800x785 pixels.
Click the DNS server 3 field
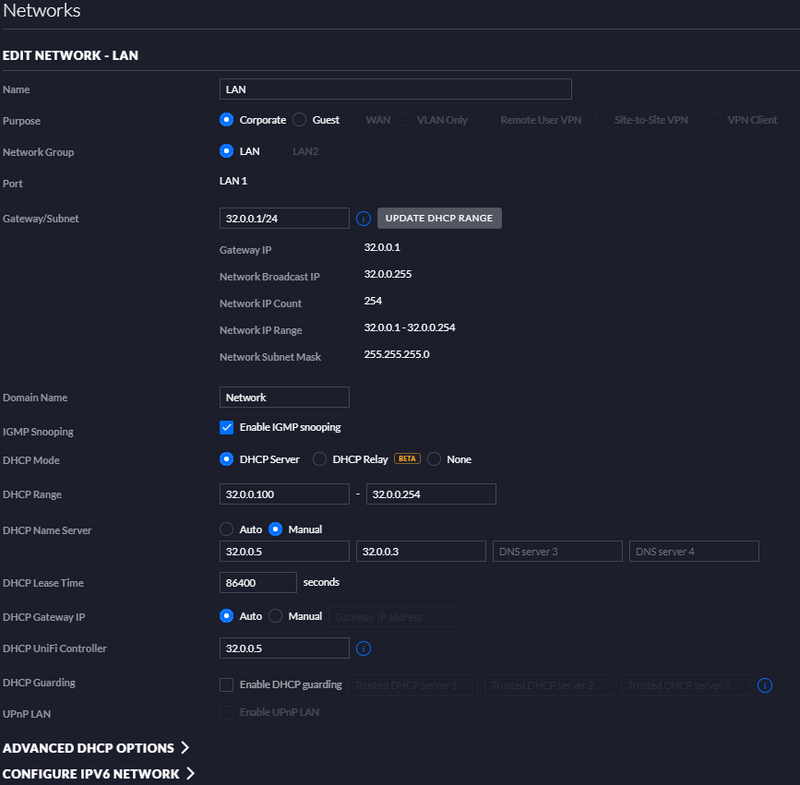pyautogui.click(x=557, y=551)
